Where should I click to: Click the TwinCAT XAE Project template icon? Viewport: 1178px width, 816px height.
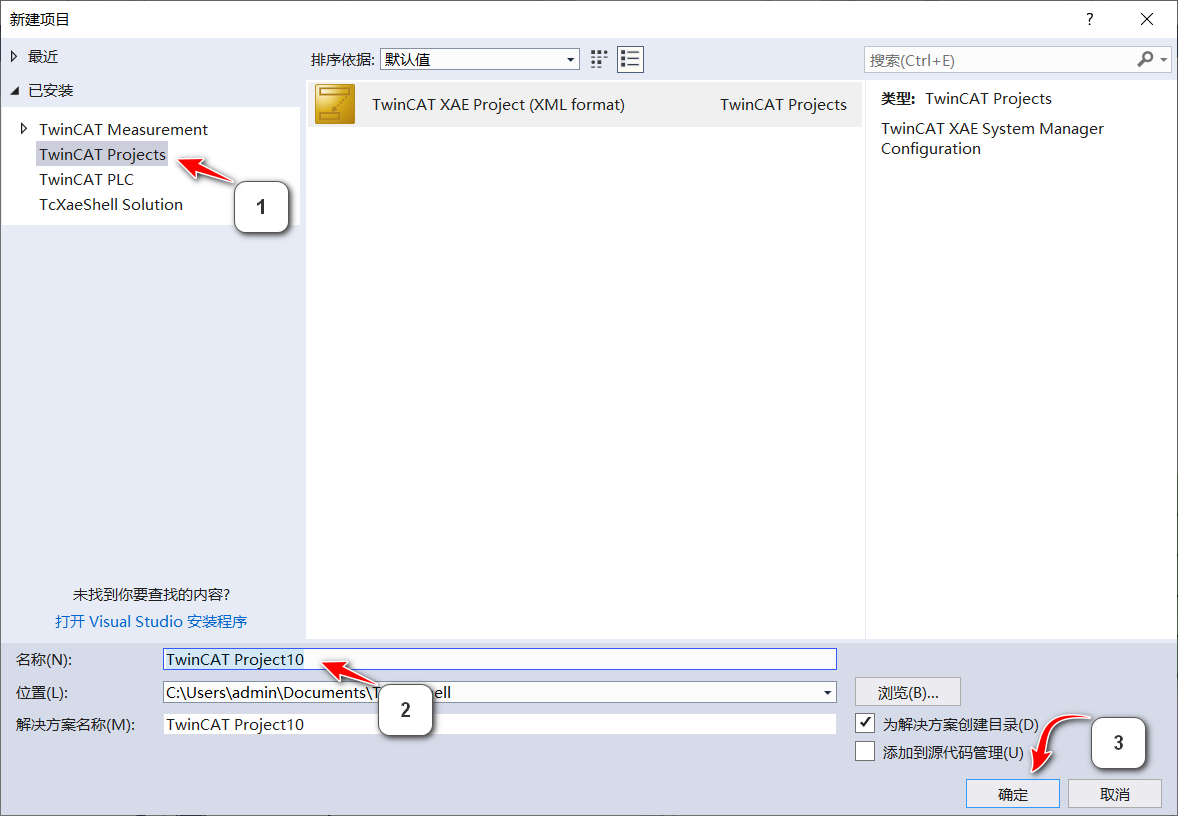point(335,104)
